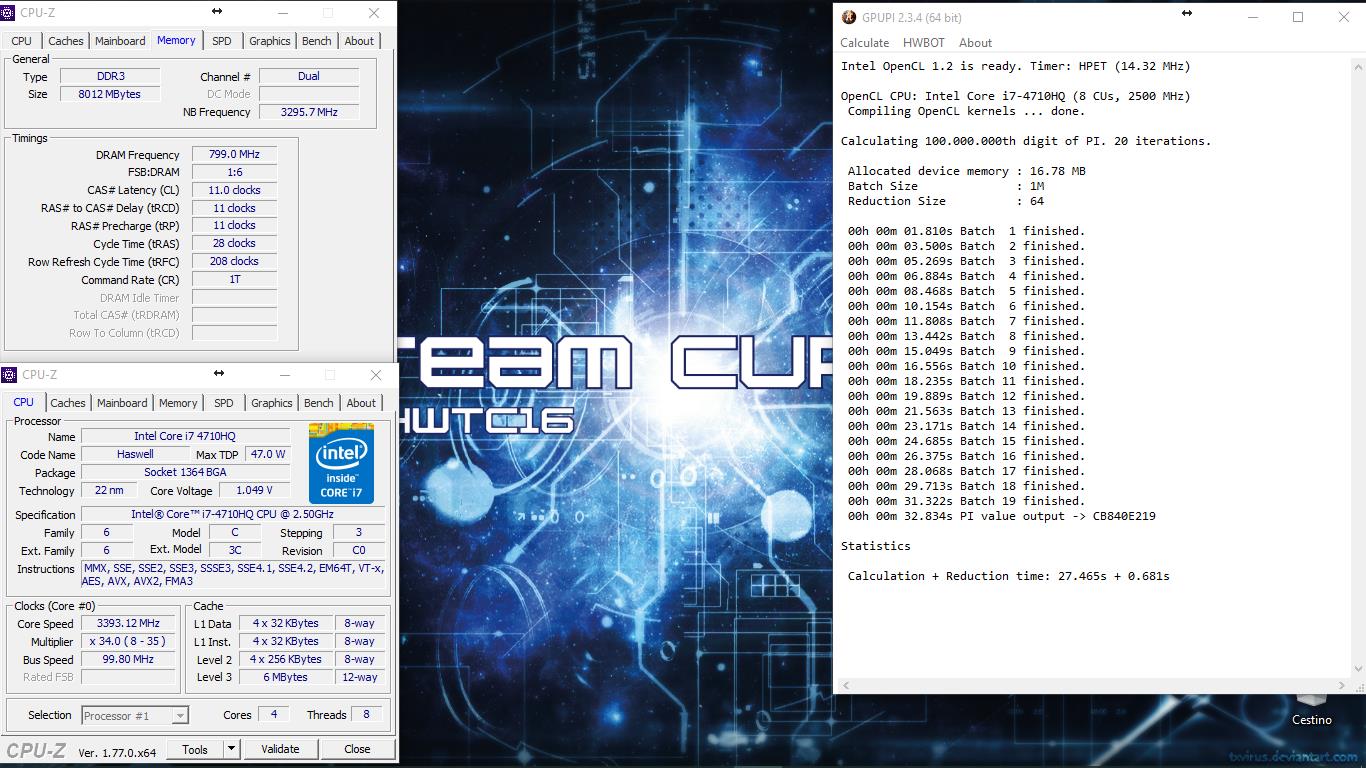1366x768 pixels.
Task: Open the Mainboard tab in the top CPU-Z window
Action: pos(120,41)
